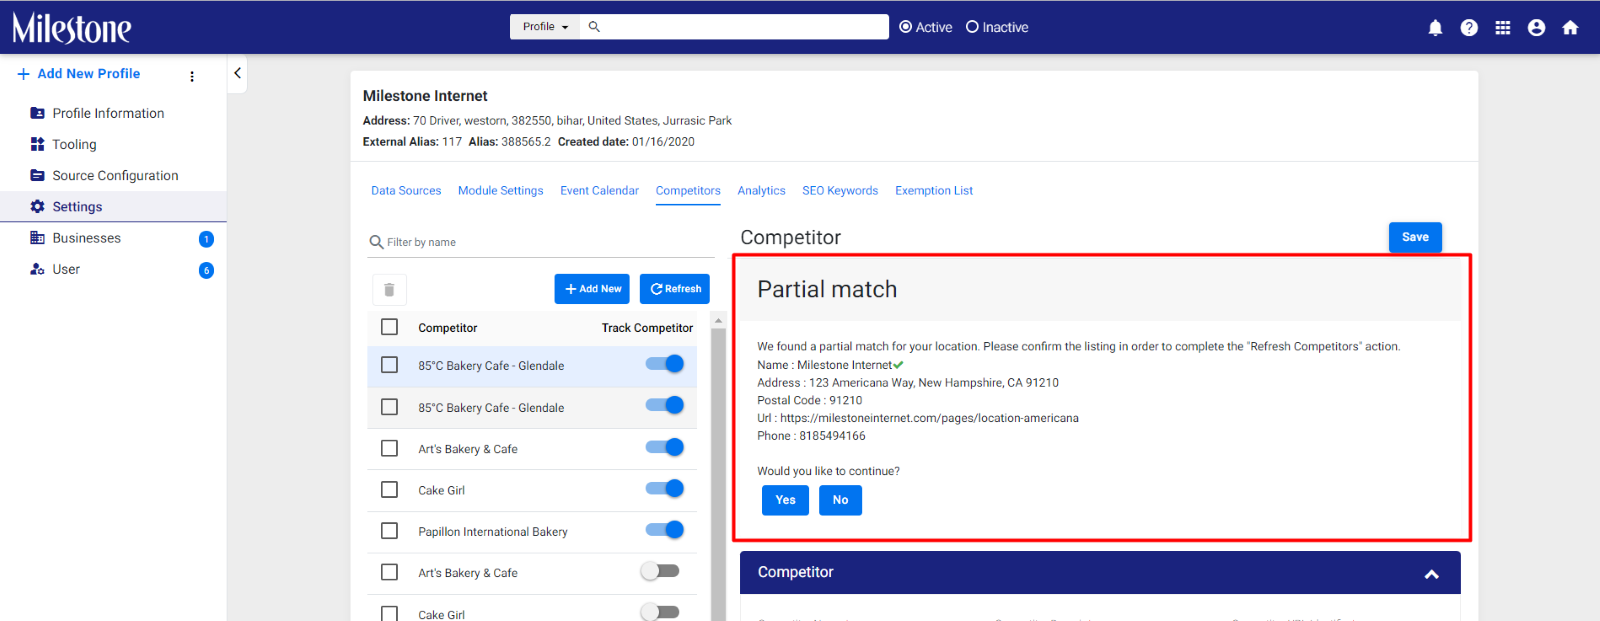The height and width of the screenshot is (621, 1600).
Task: Open the help question mark icon
Action: (x=1469, y=28)
